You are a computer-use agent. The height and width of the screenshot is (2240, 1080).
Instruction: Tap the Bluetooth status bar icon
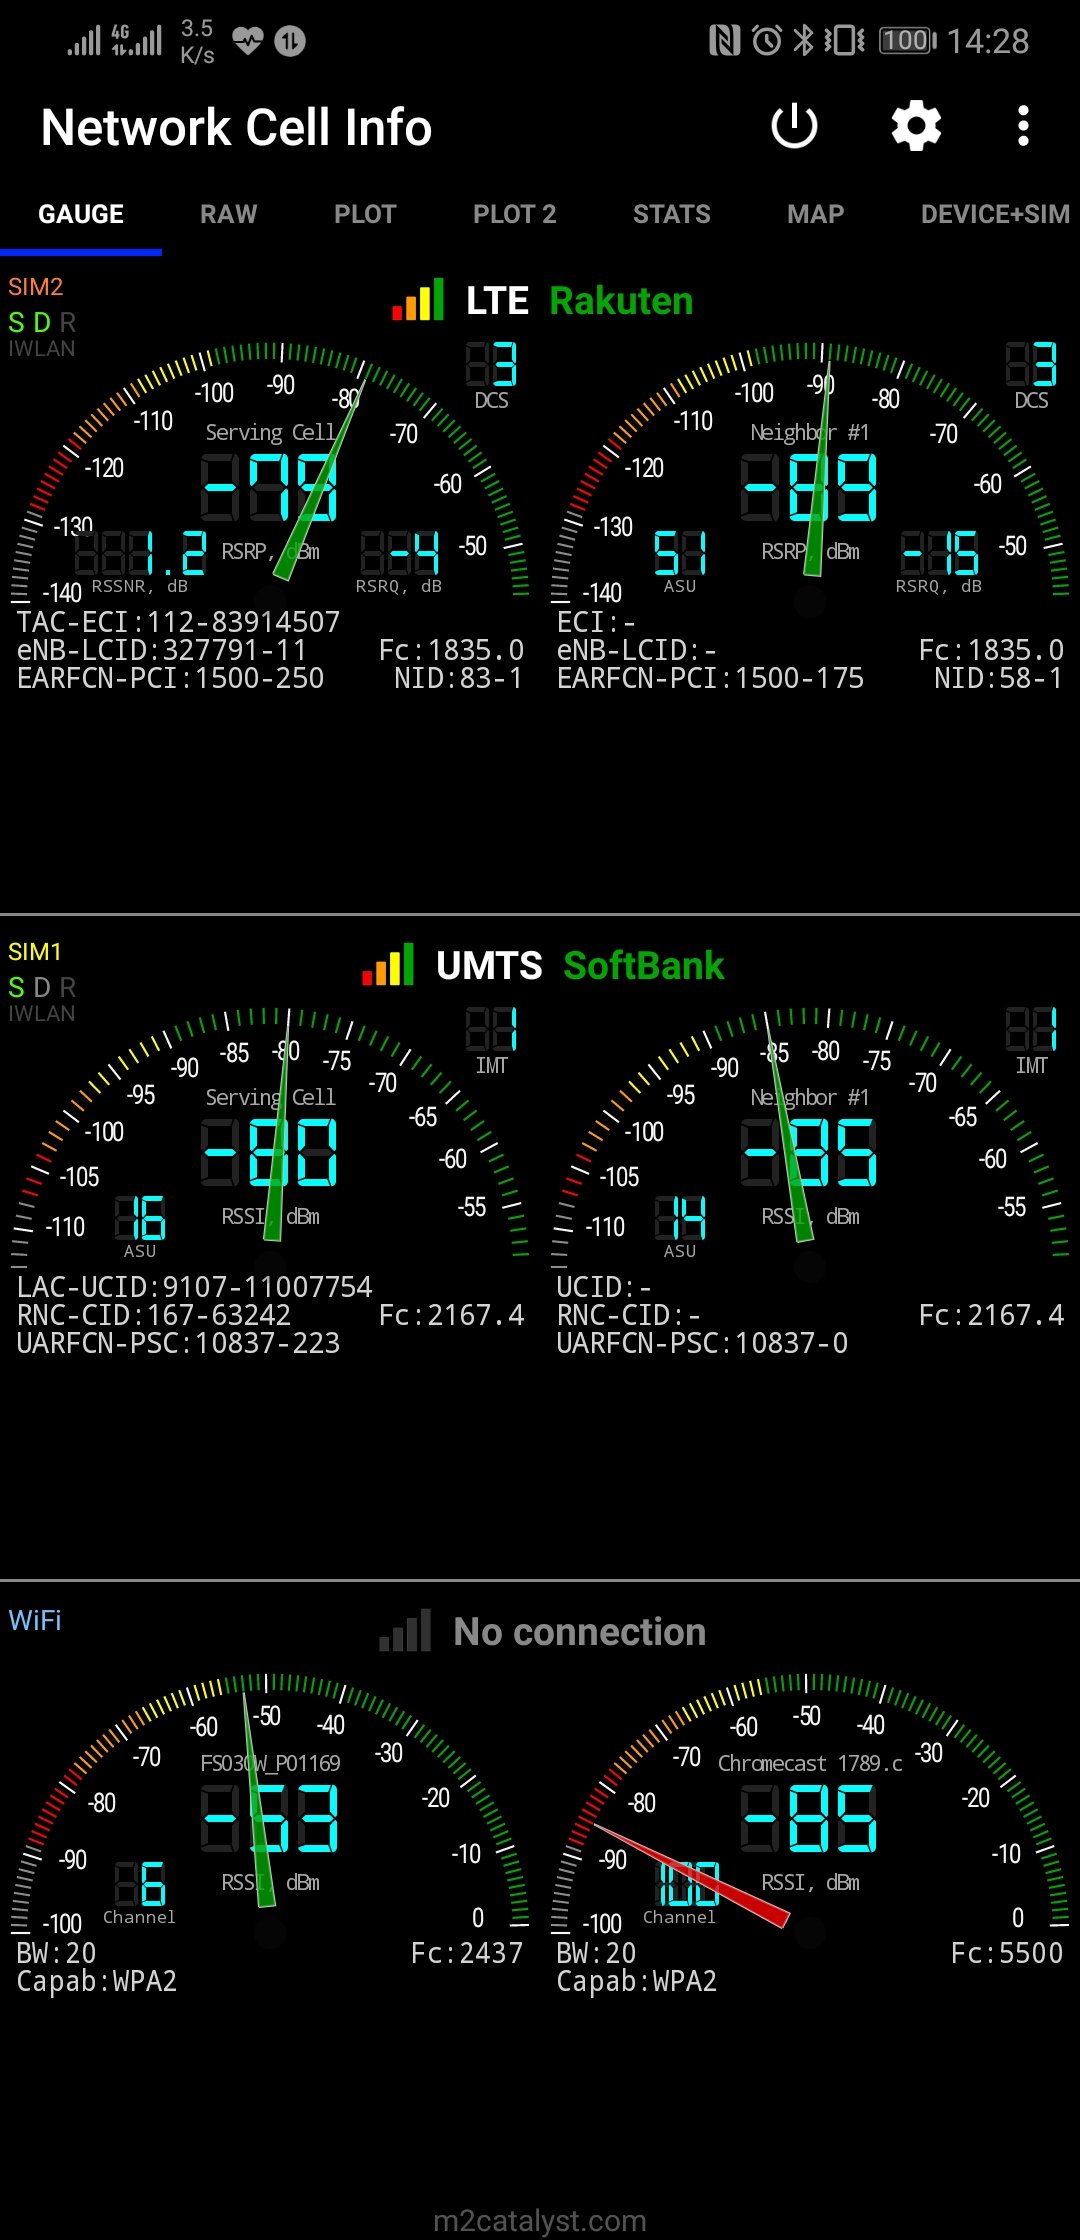pos(804,40)
